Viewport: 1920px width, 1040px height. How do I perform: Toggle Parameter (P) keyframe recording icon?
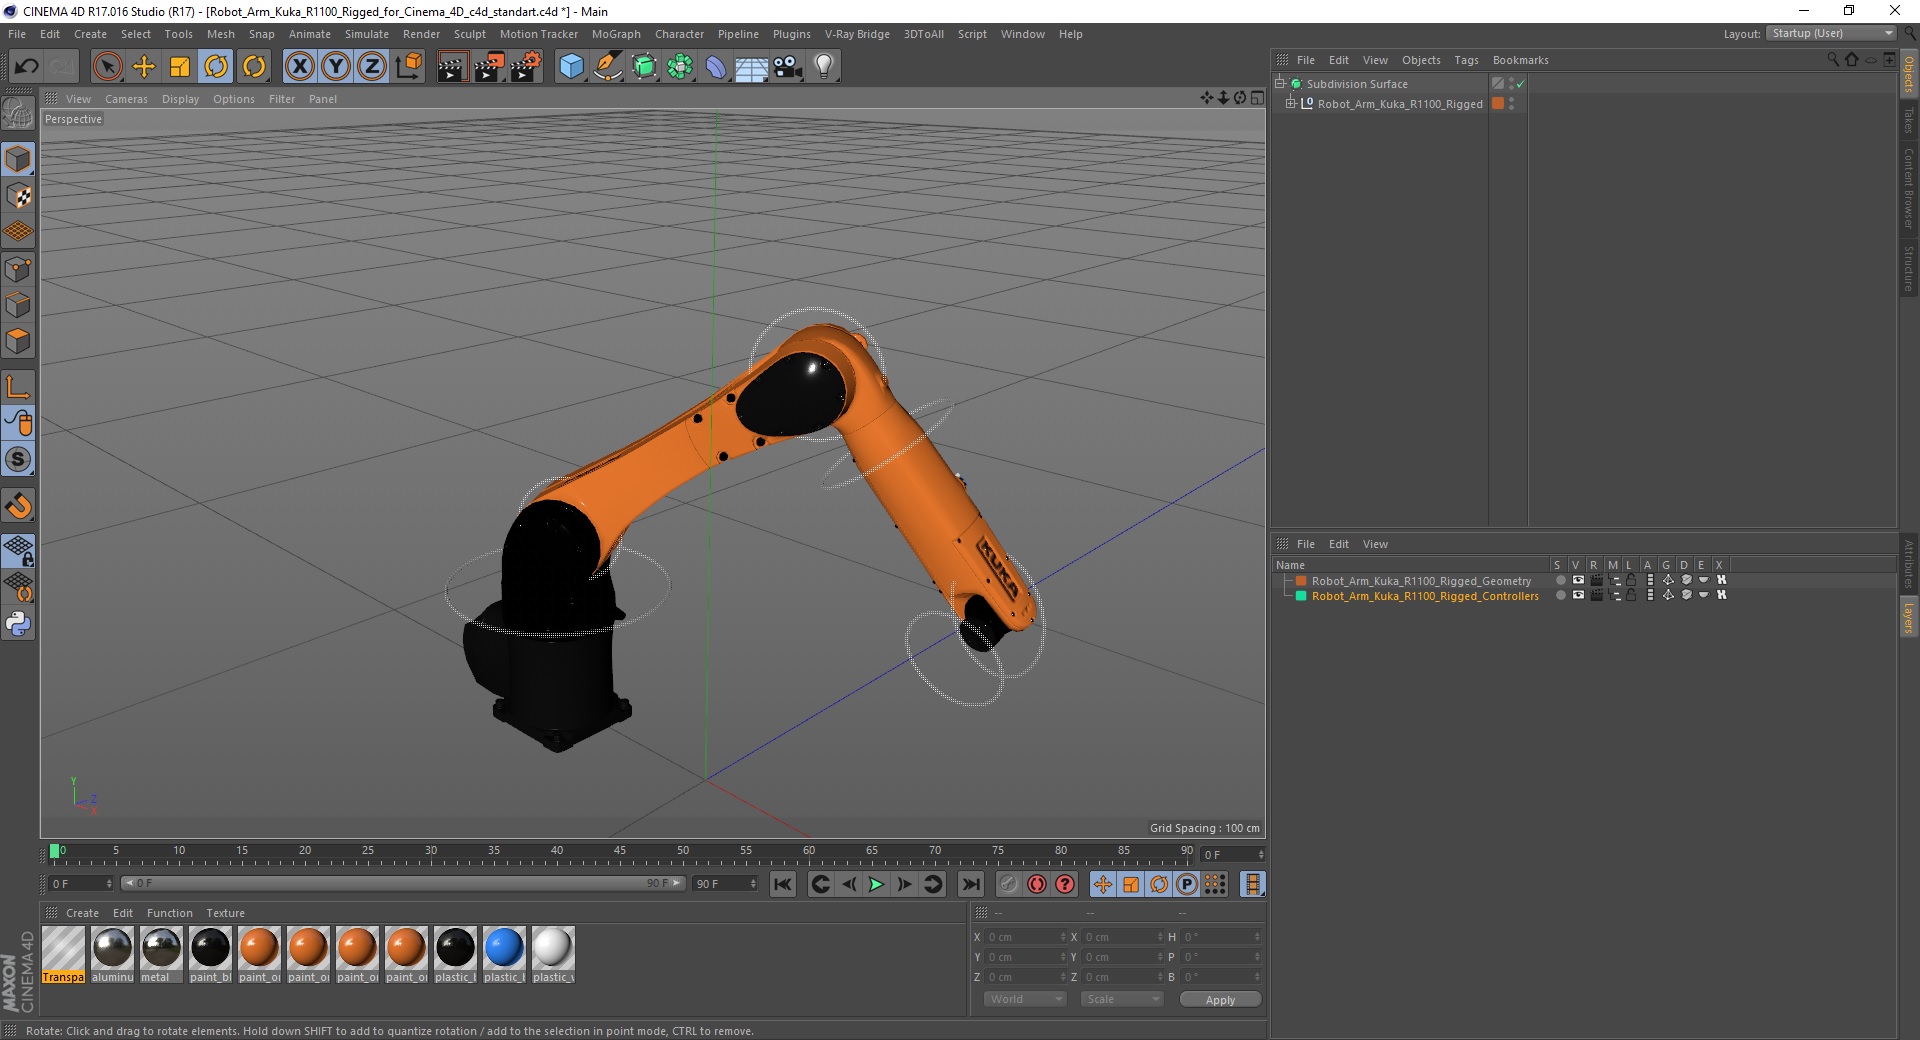tap(1187, 884)
